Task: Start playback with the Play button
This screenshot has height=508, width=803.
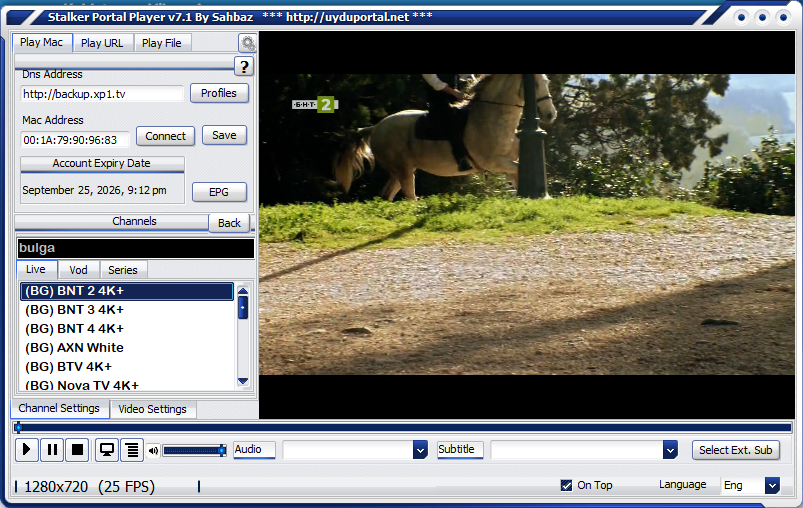Action: tap(27, 450)
